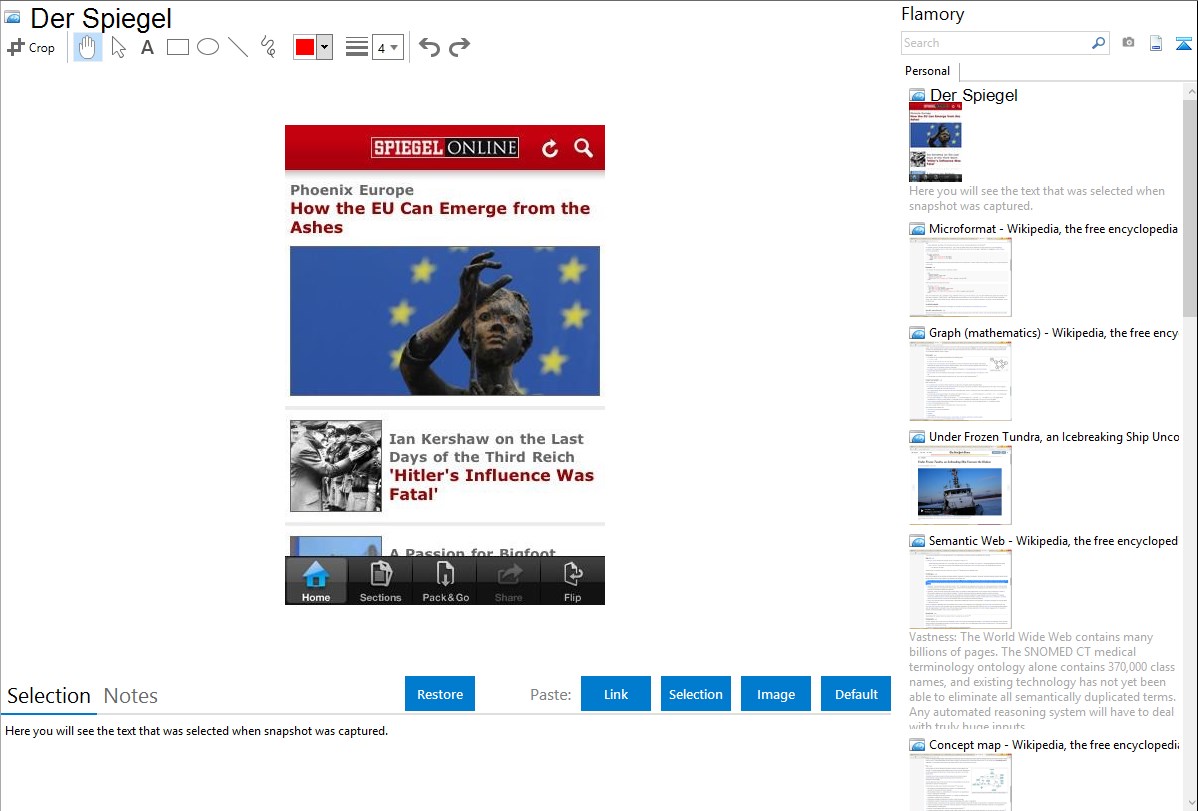Click the Concept map - Wikipedia title
1198x811 pixels.
click(1053, 744)
